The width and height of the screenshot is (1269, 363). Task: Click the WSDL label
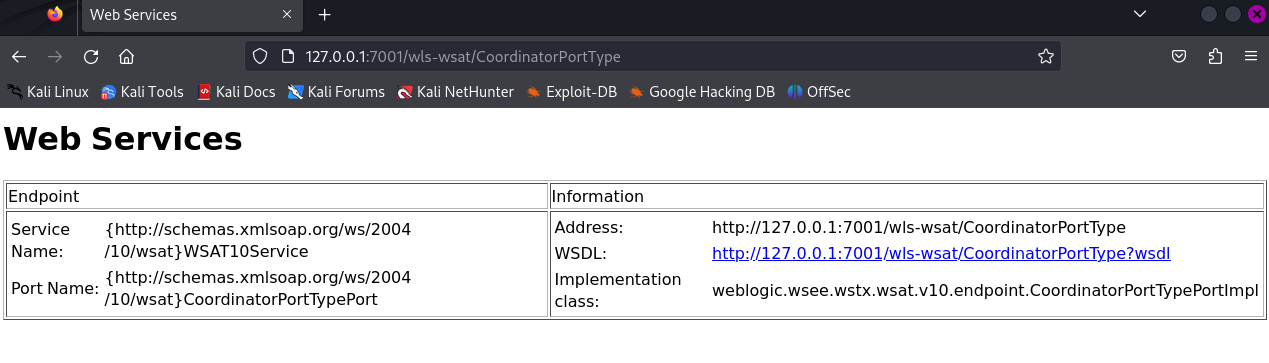[x=581, y=254]
